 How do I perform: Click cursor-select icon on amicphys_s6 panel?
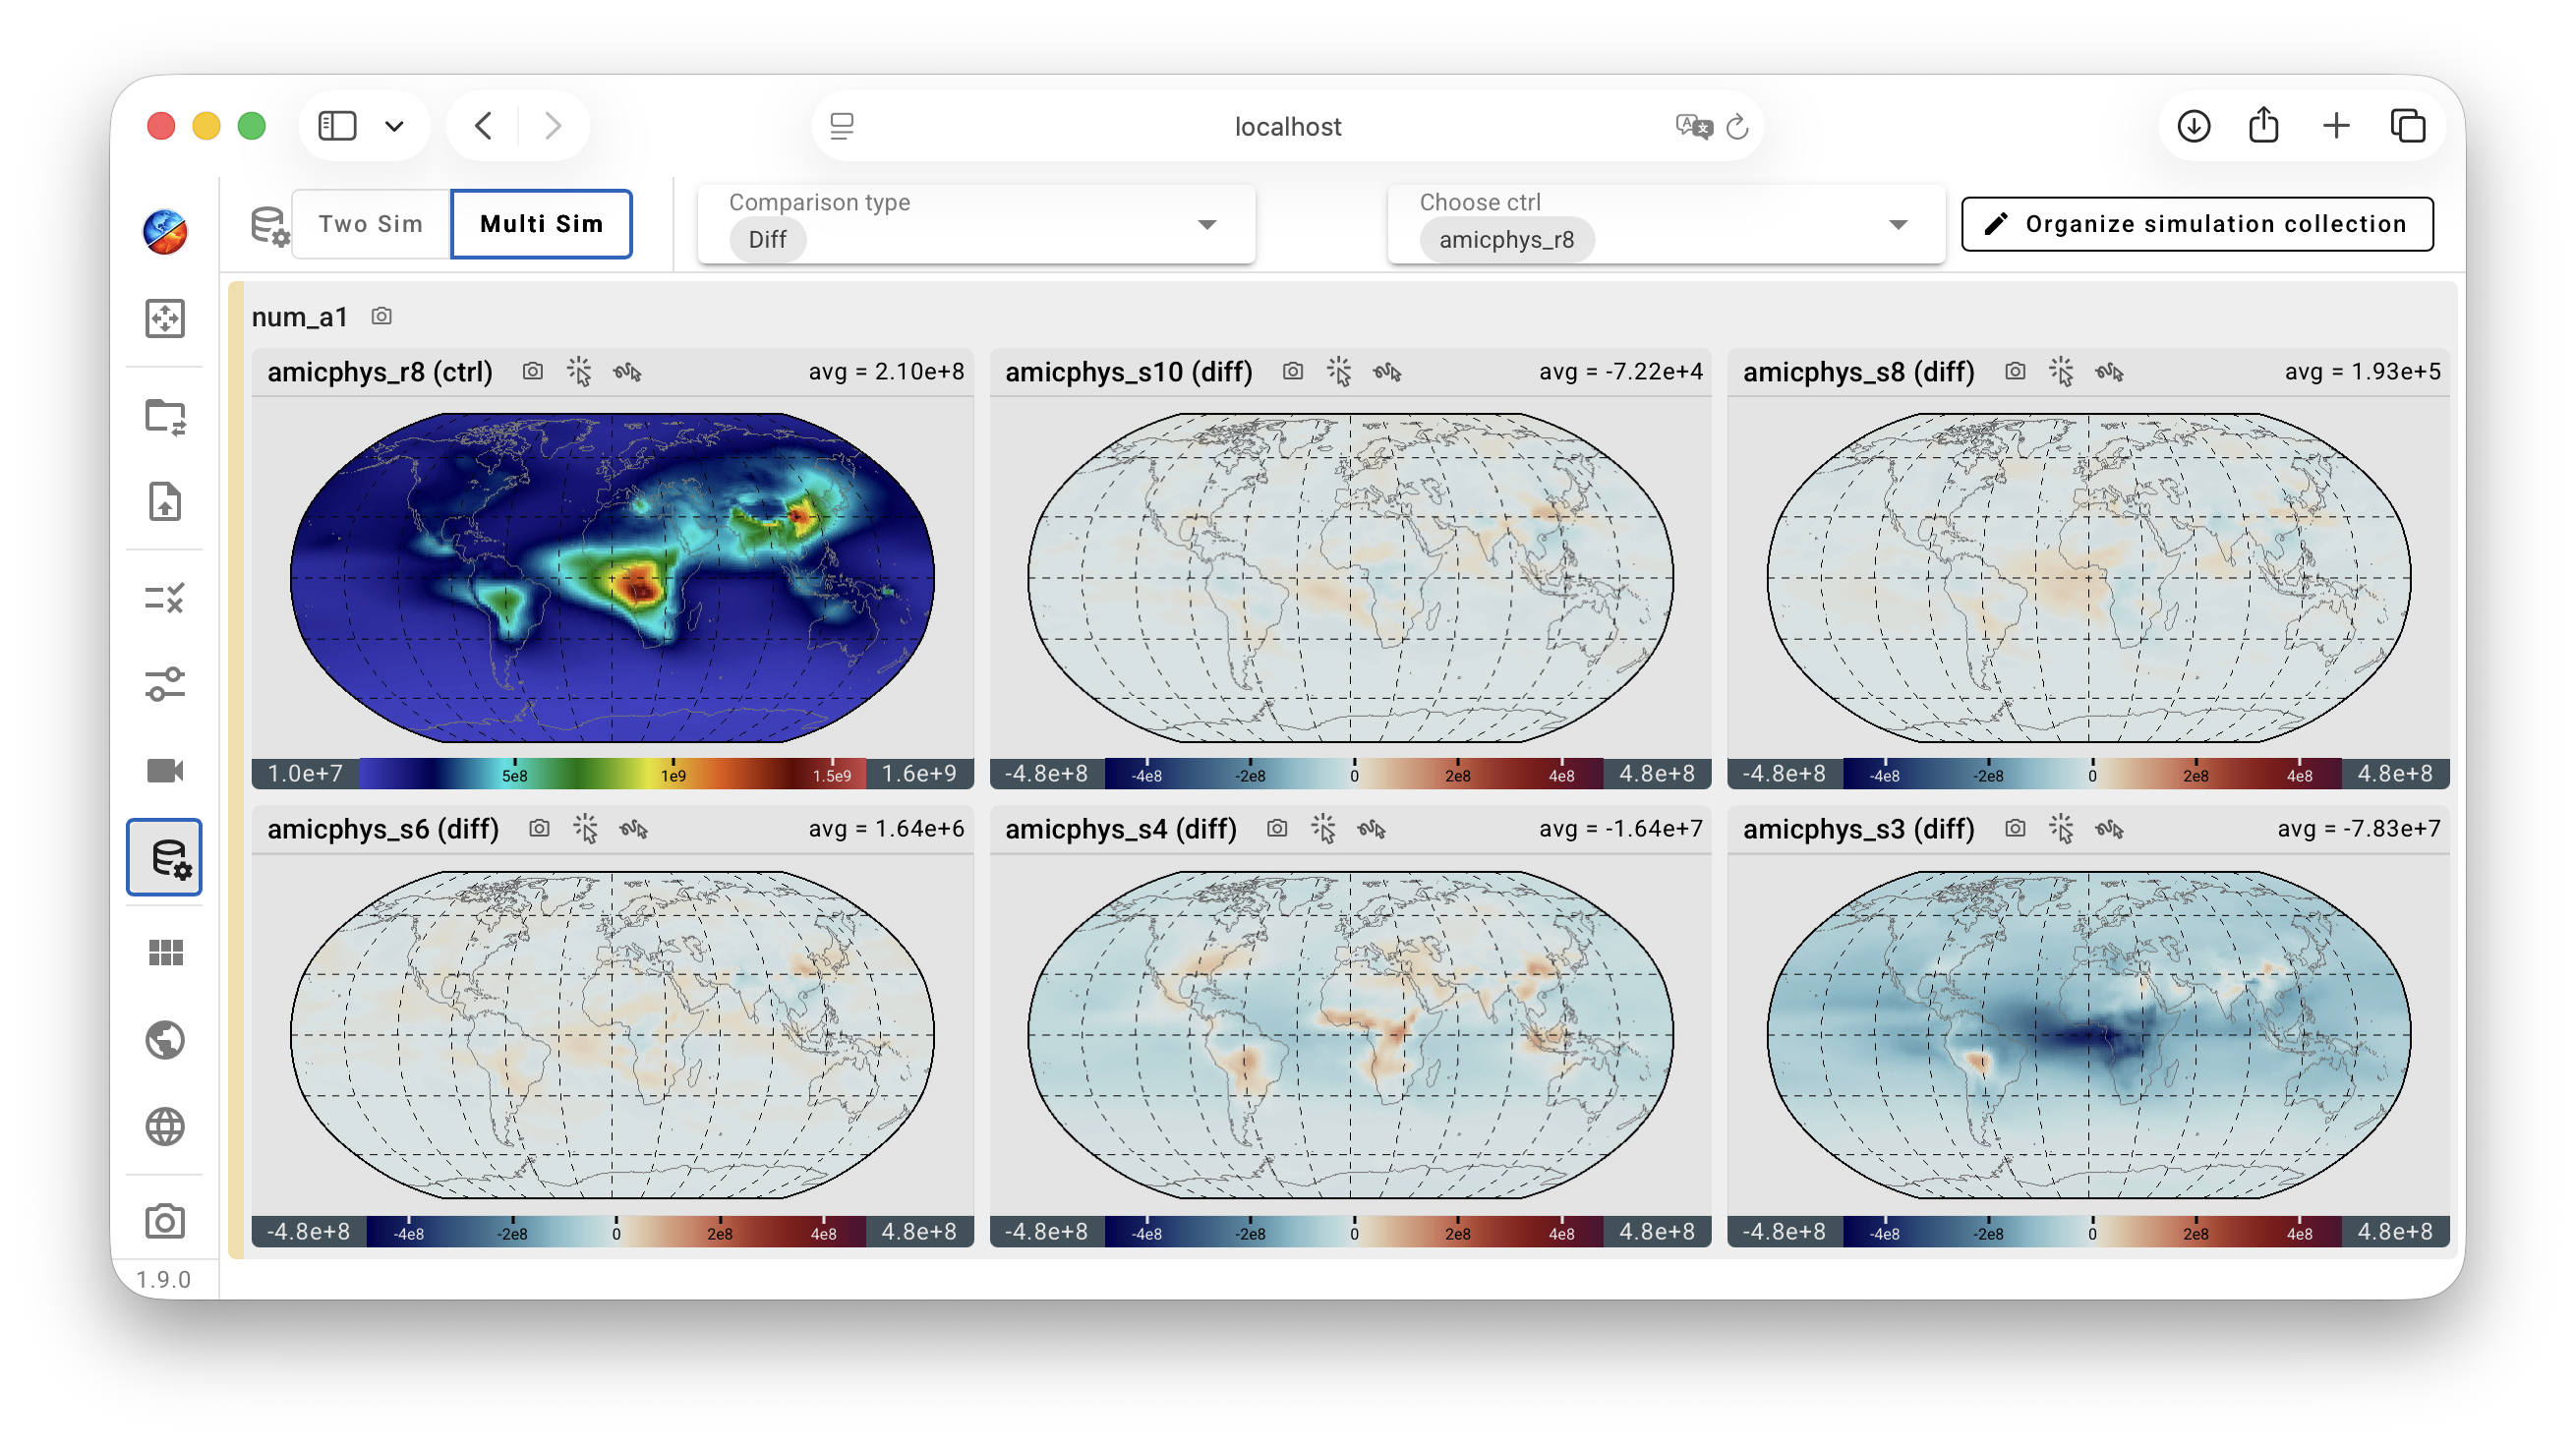pyautogui.click(x=586, y=829)
